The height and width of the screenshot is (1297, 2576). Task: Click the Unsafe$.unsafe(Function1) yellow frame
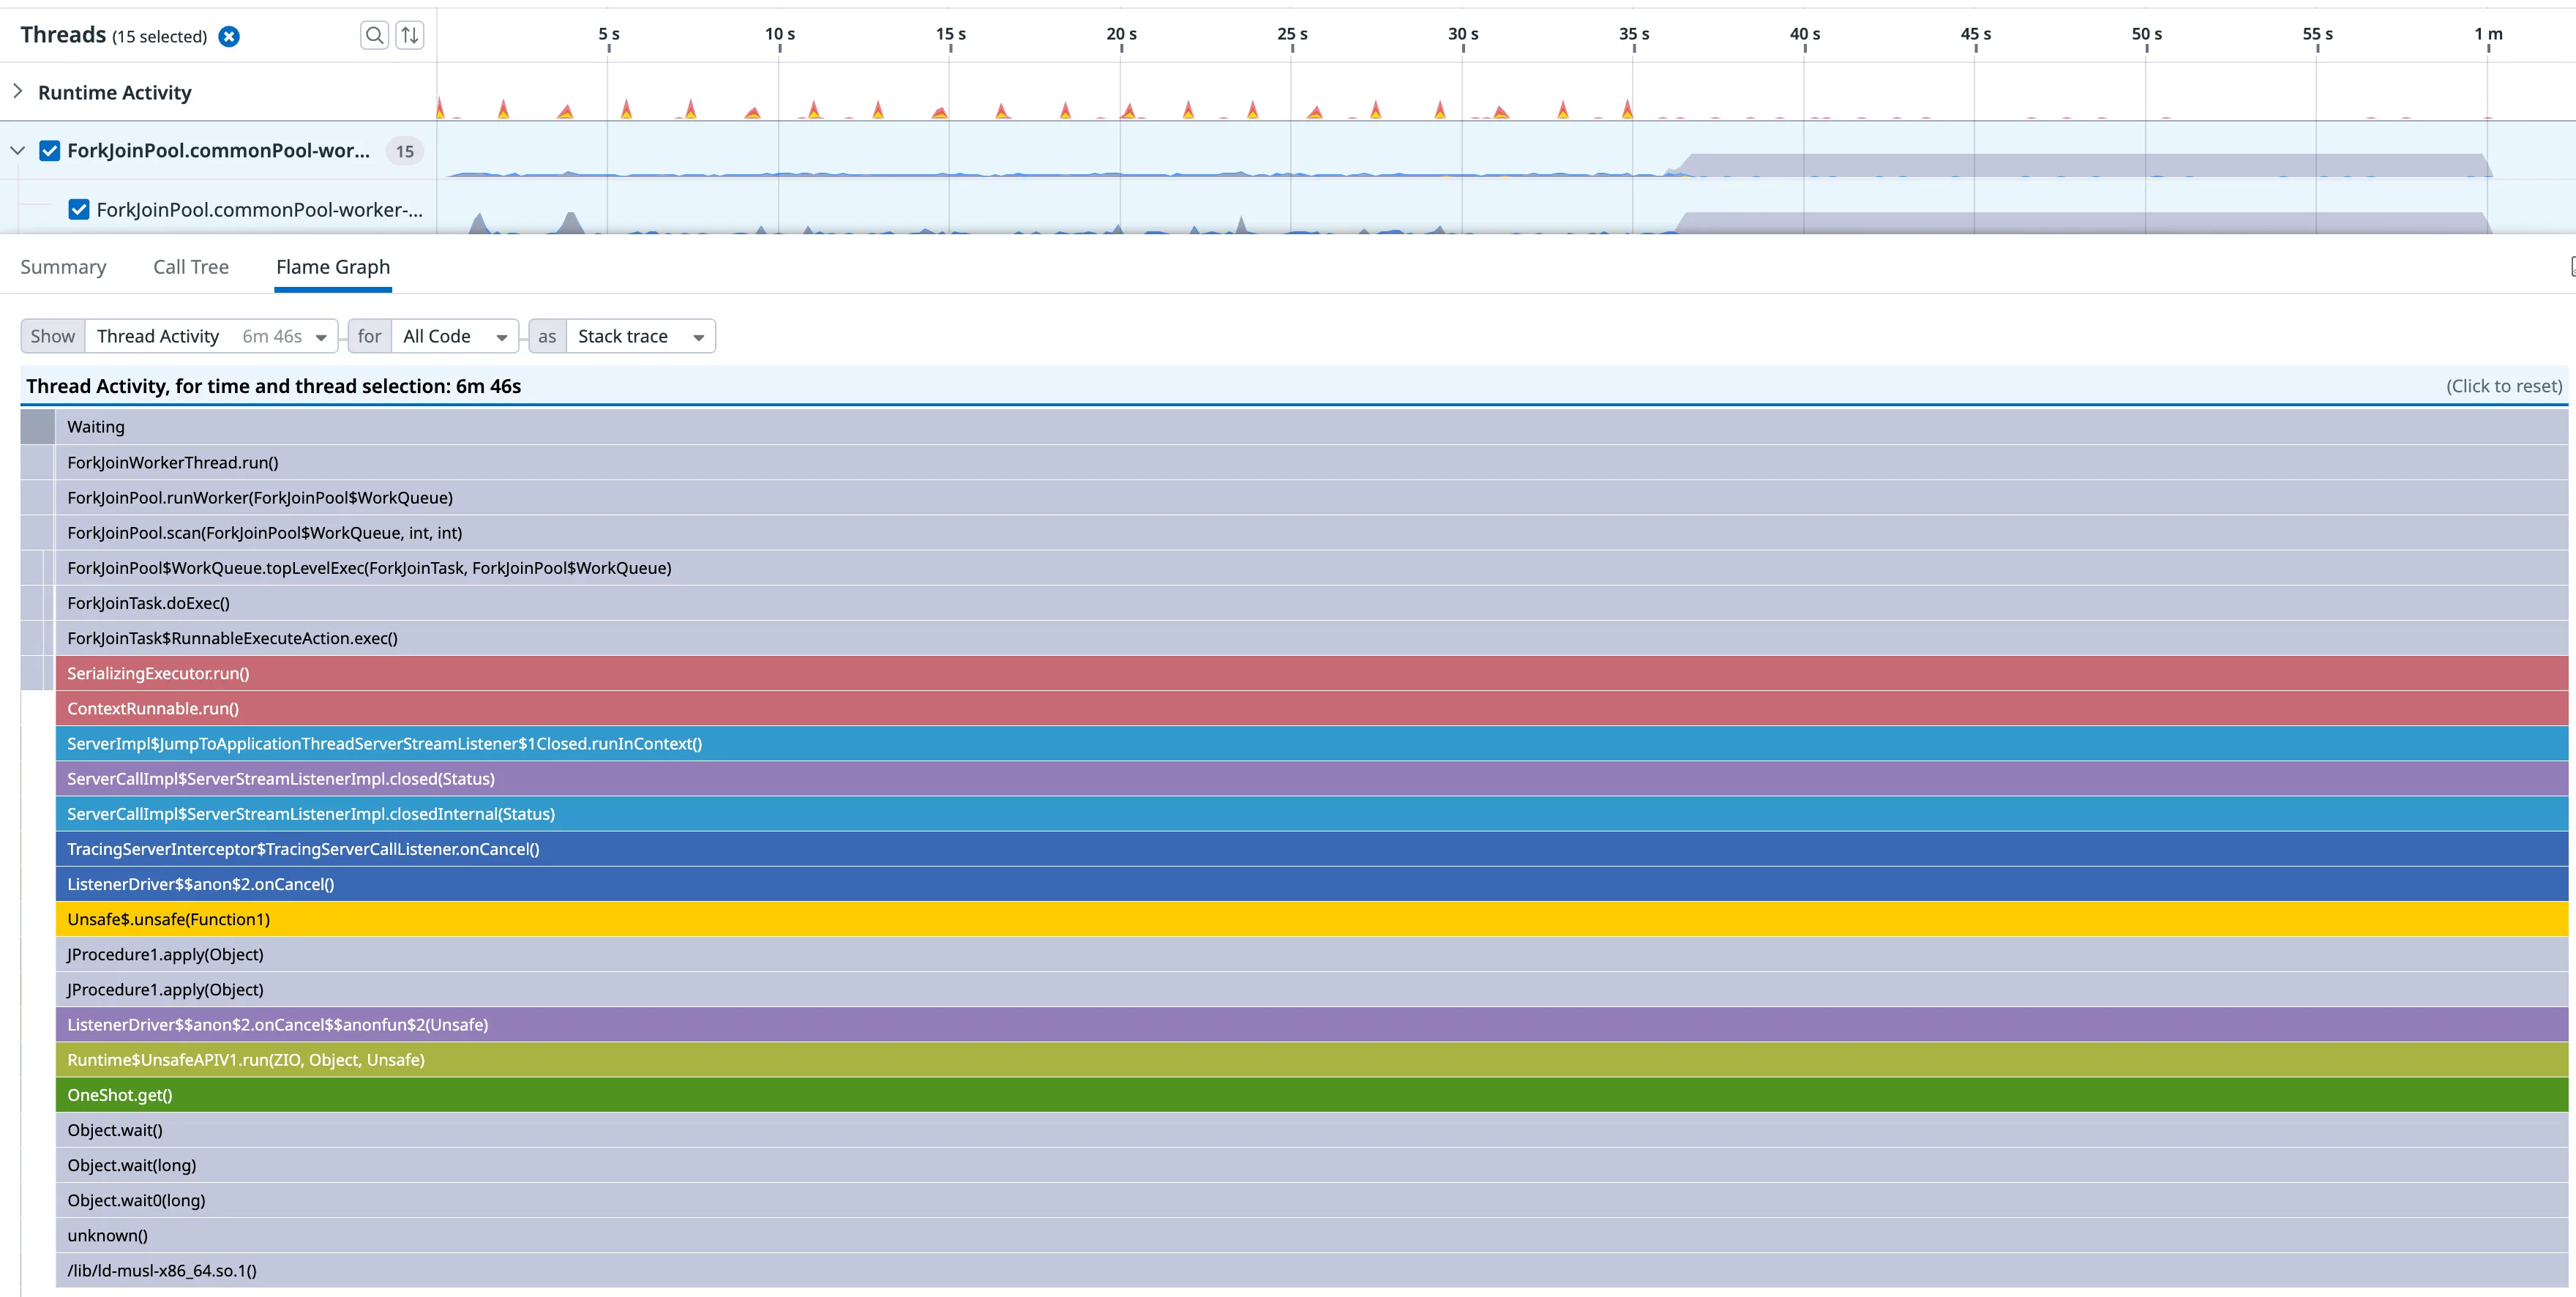click(168, 919)
